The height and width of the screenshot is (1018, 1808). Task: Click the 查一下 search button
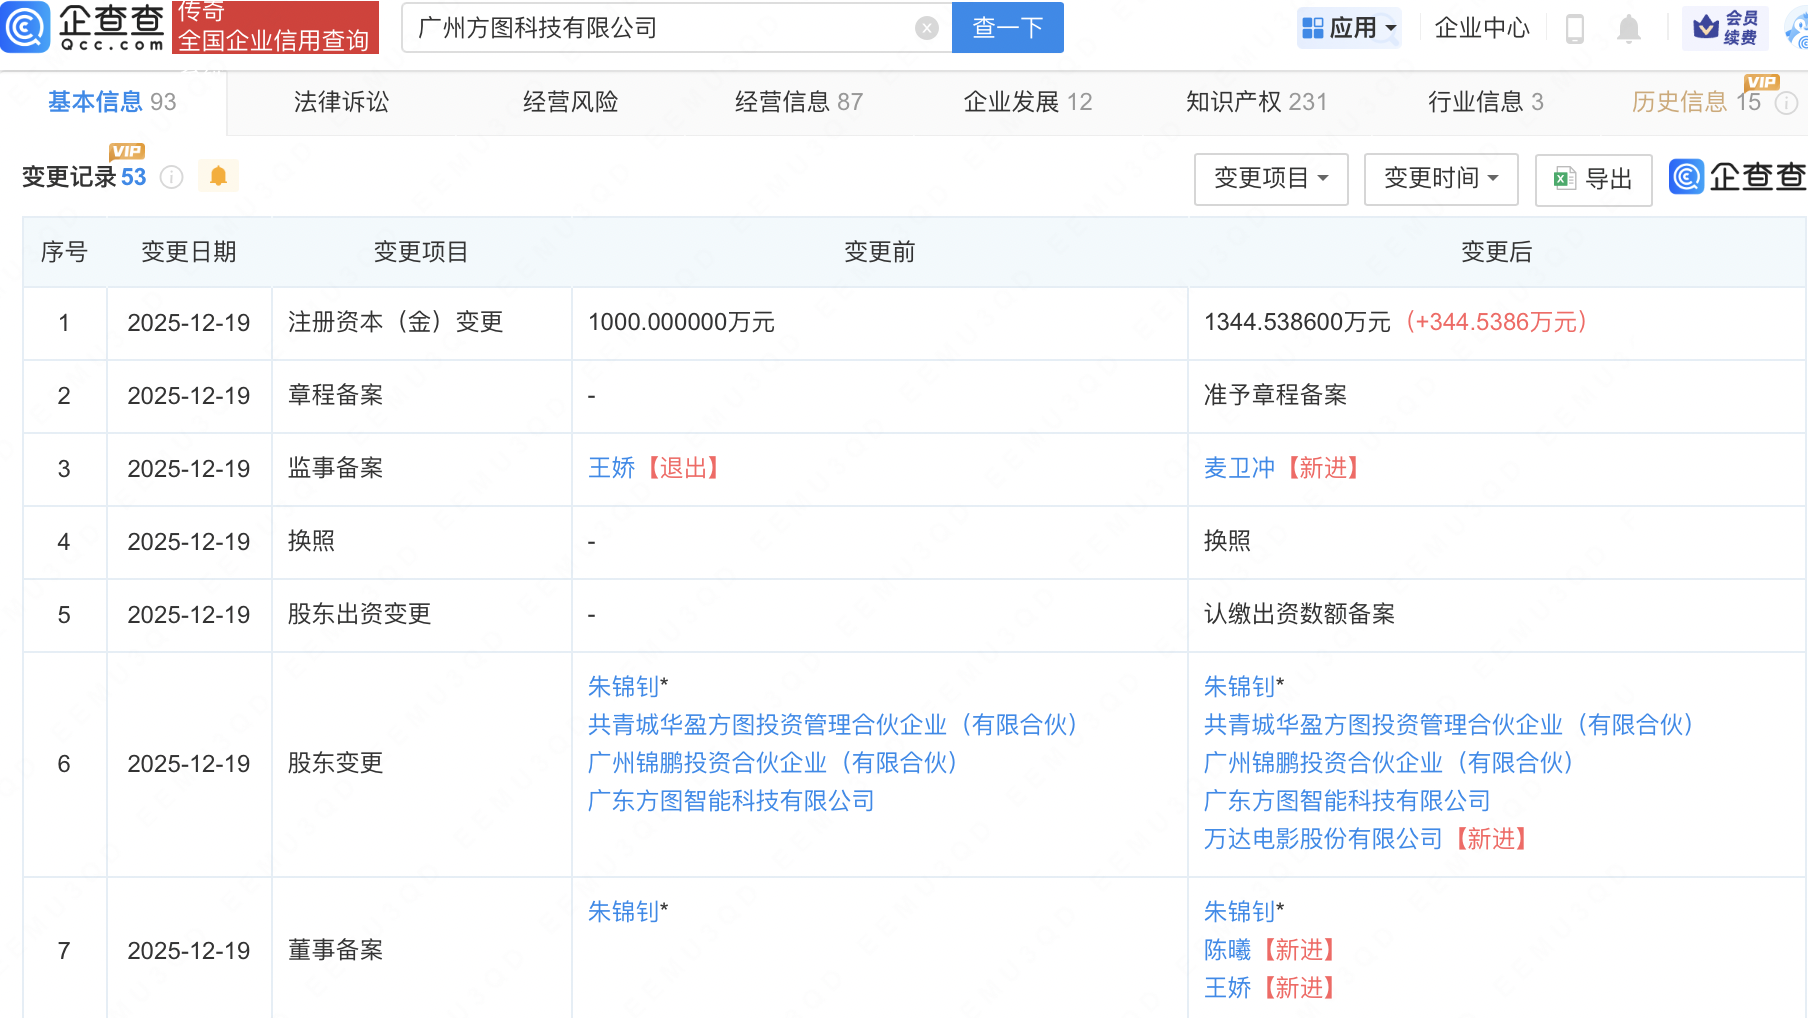pos(1007,28)
